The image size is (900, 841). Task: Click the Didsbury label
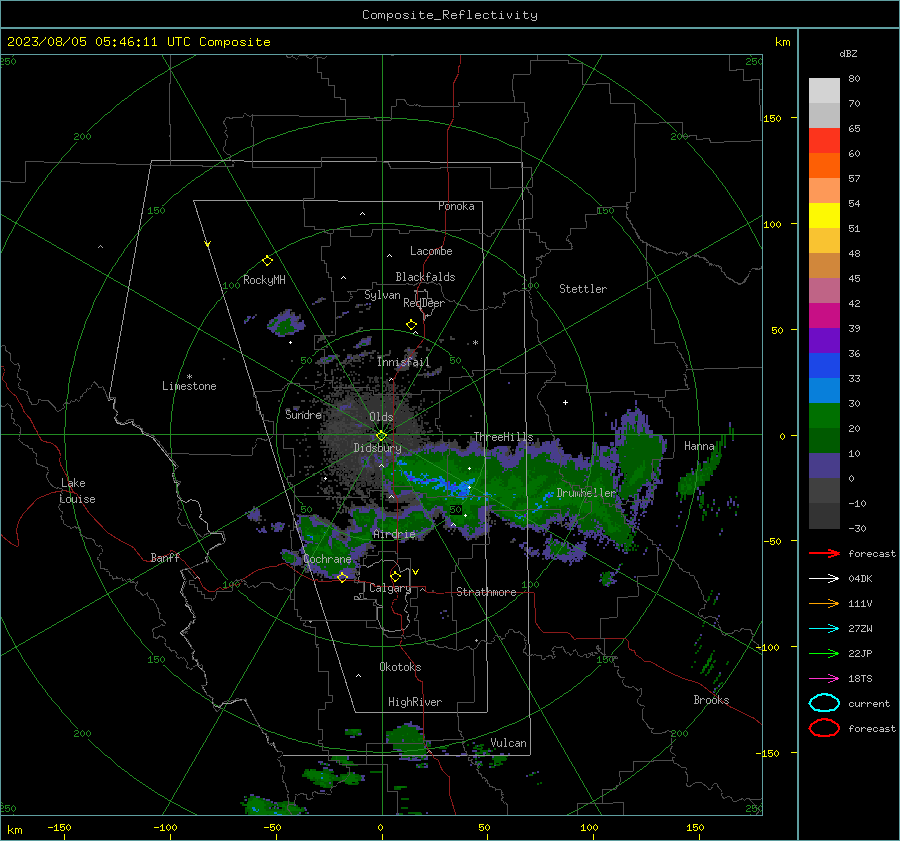(377, 448)
